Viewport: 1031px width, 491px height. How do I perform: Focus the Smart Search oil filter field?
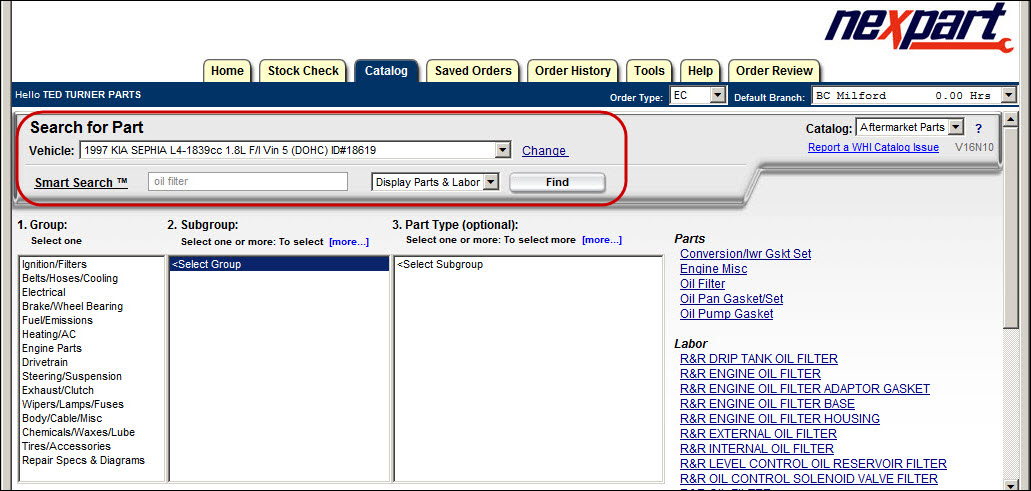(247, 181)
